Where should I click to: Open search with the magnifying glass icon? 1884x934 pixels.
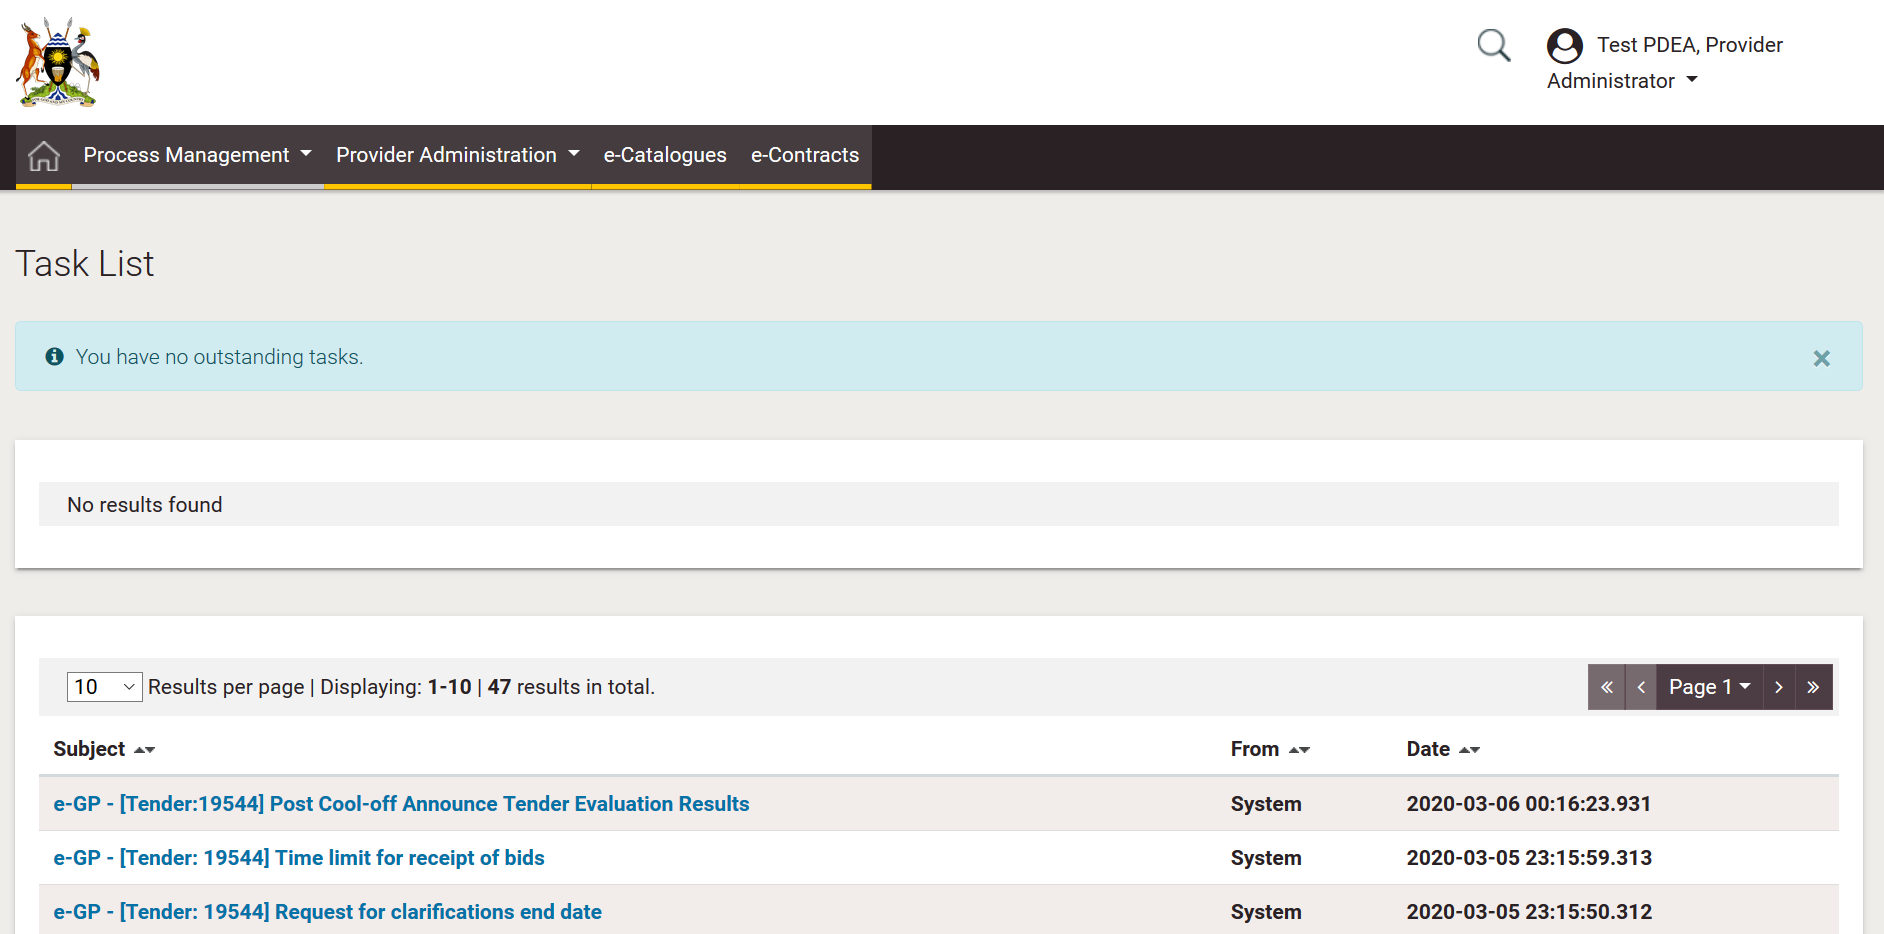coord(1493,45)
